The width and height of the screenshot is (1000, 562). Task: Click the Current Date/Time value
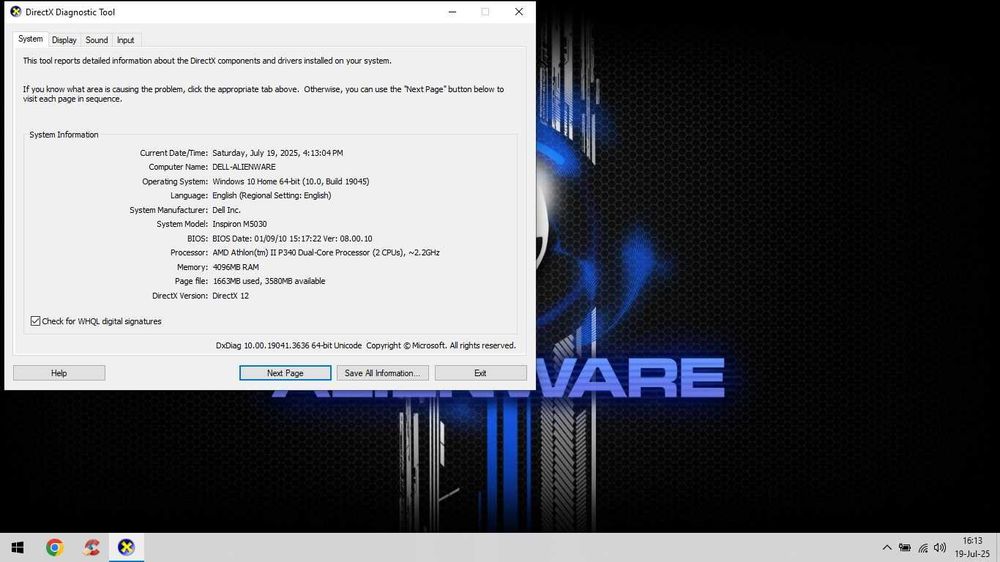tap(277, 153)
